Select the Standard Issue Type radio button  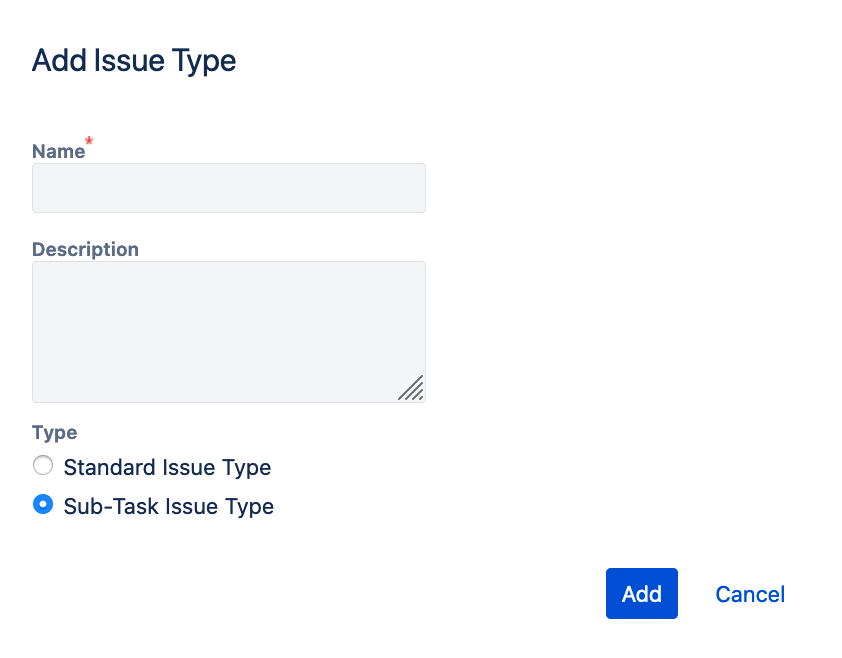click(42, 466)
